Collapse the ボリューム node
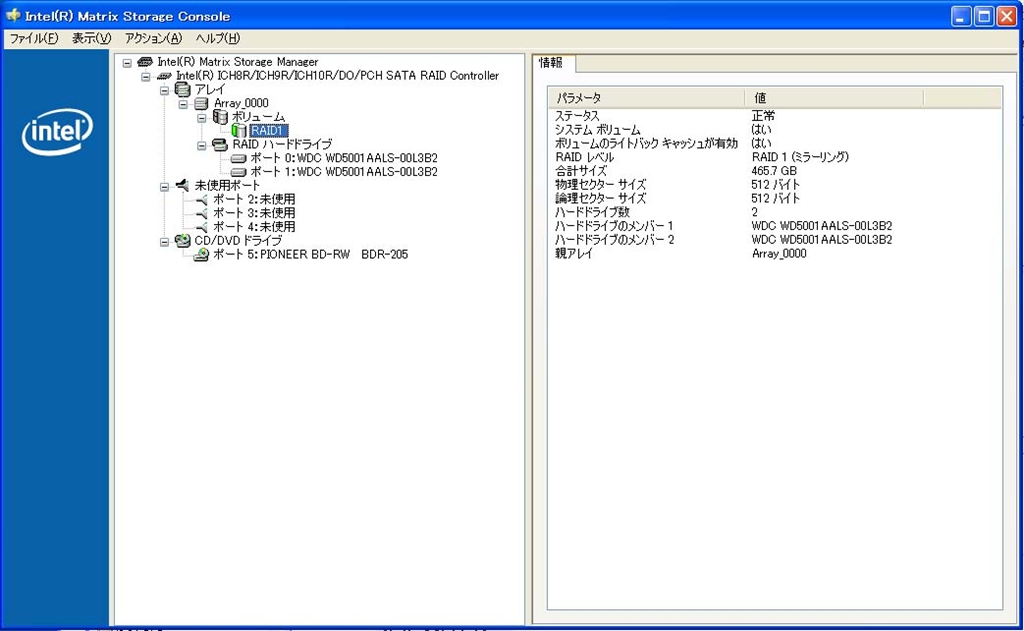 tap(202, 118)
